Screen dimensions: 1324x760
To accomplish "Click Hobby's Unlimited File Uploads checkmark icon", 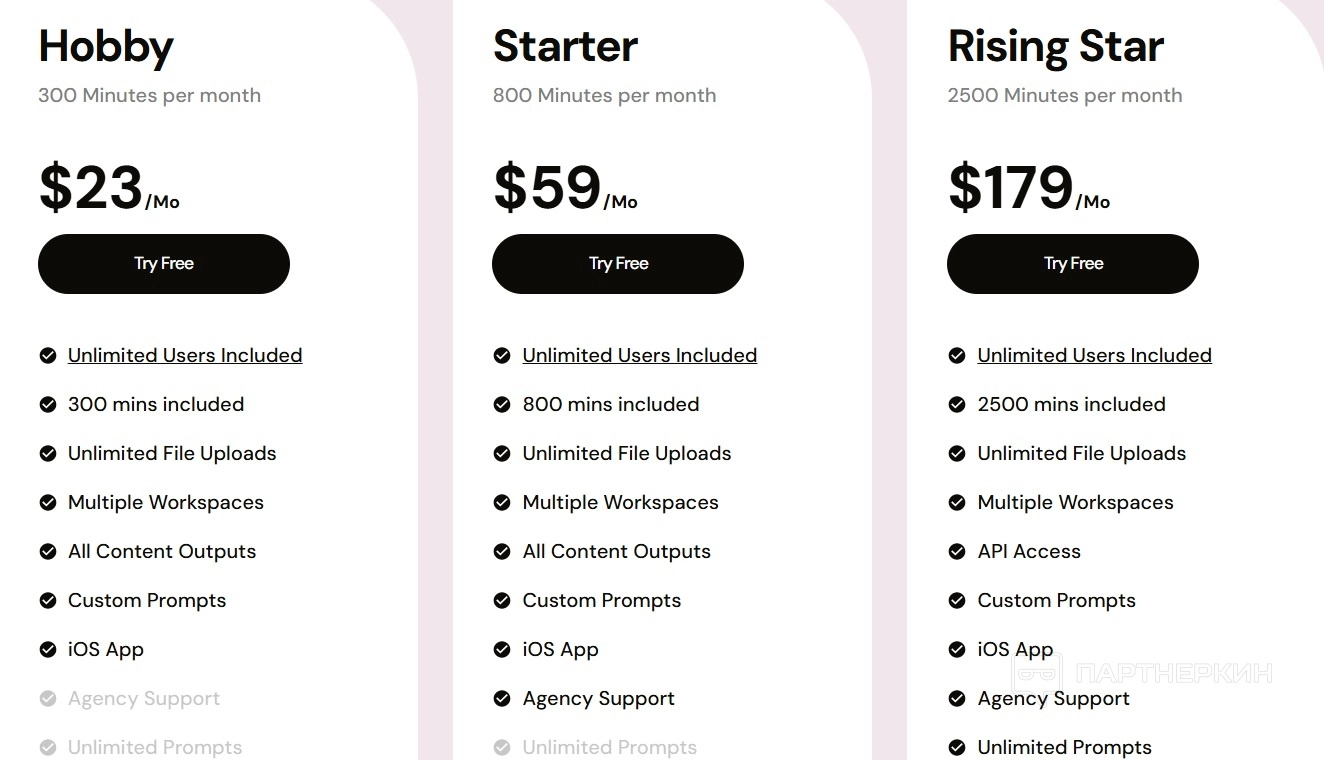I will pos(47,453).
